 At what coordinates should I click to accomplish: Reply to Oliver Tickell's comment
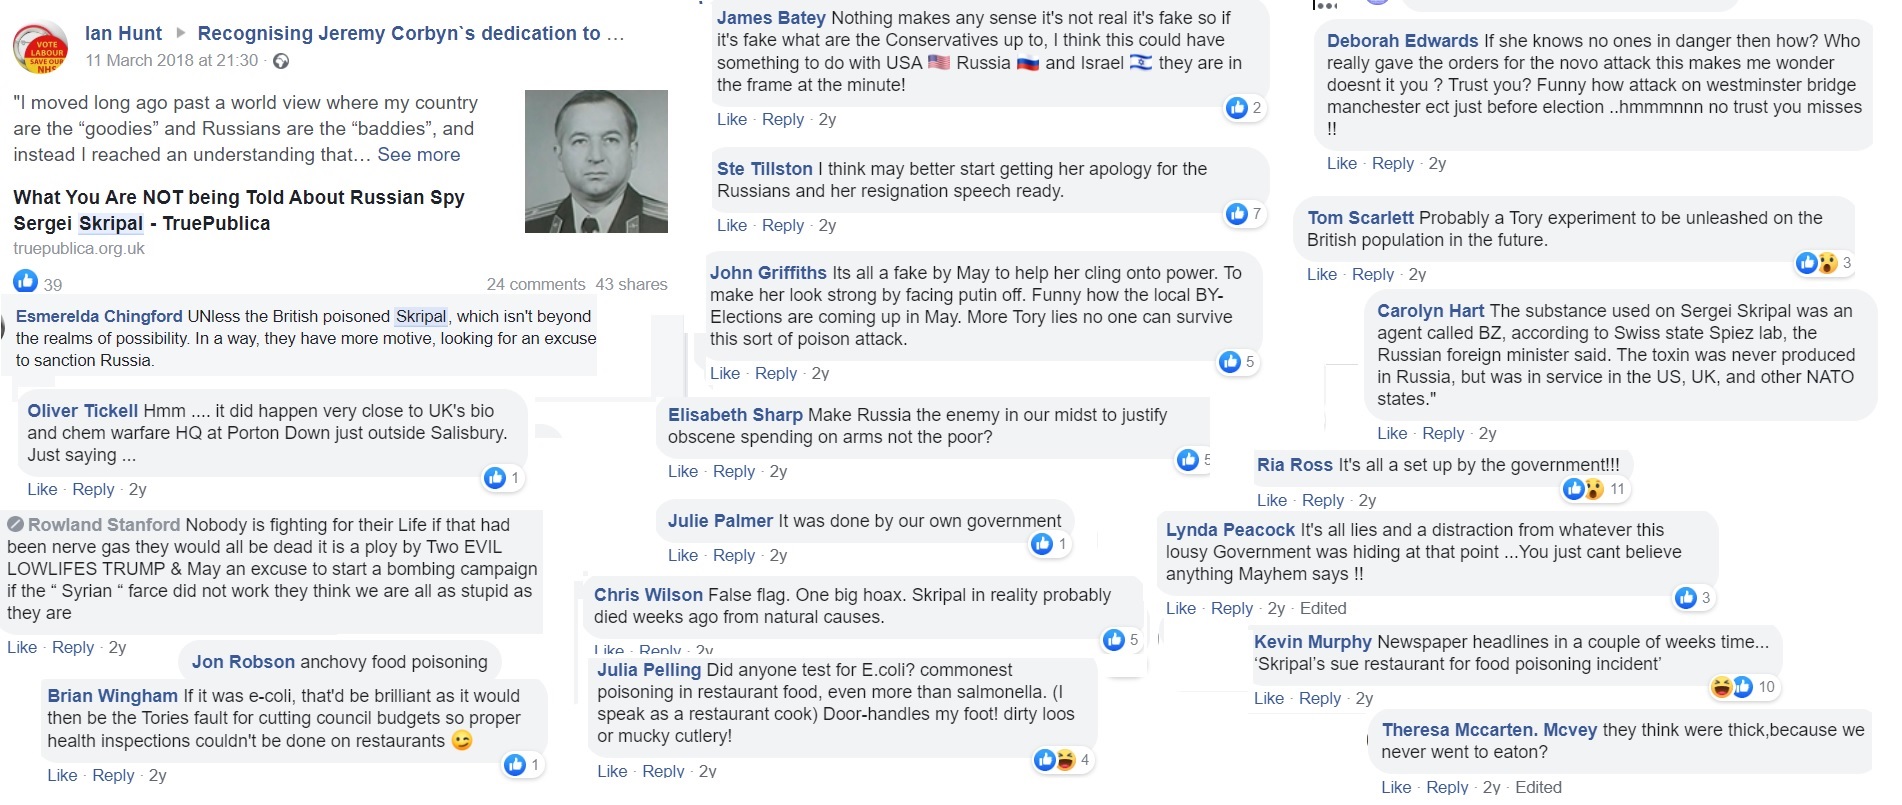point(93,489)
